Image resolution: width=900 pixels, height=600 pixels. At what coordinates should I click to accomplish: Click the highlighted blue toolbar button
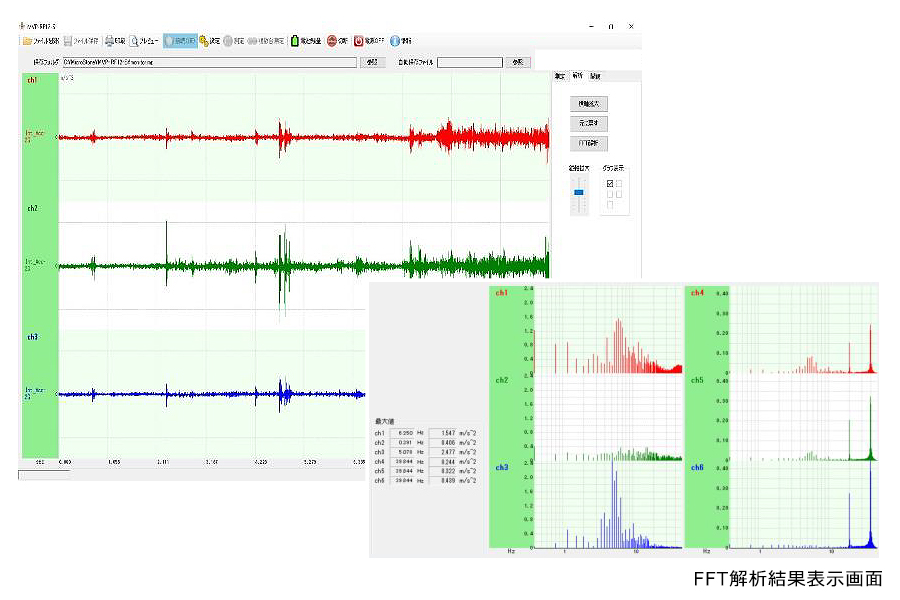point(179,41)
